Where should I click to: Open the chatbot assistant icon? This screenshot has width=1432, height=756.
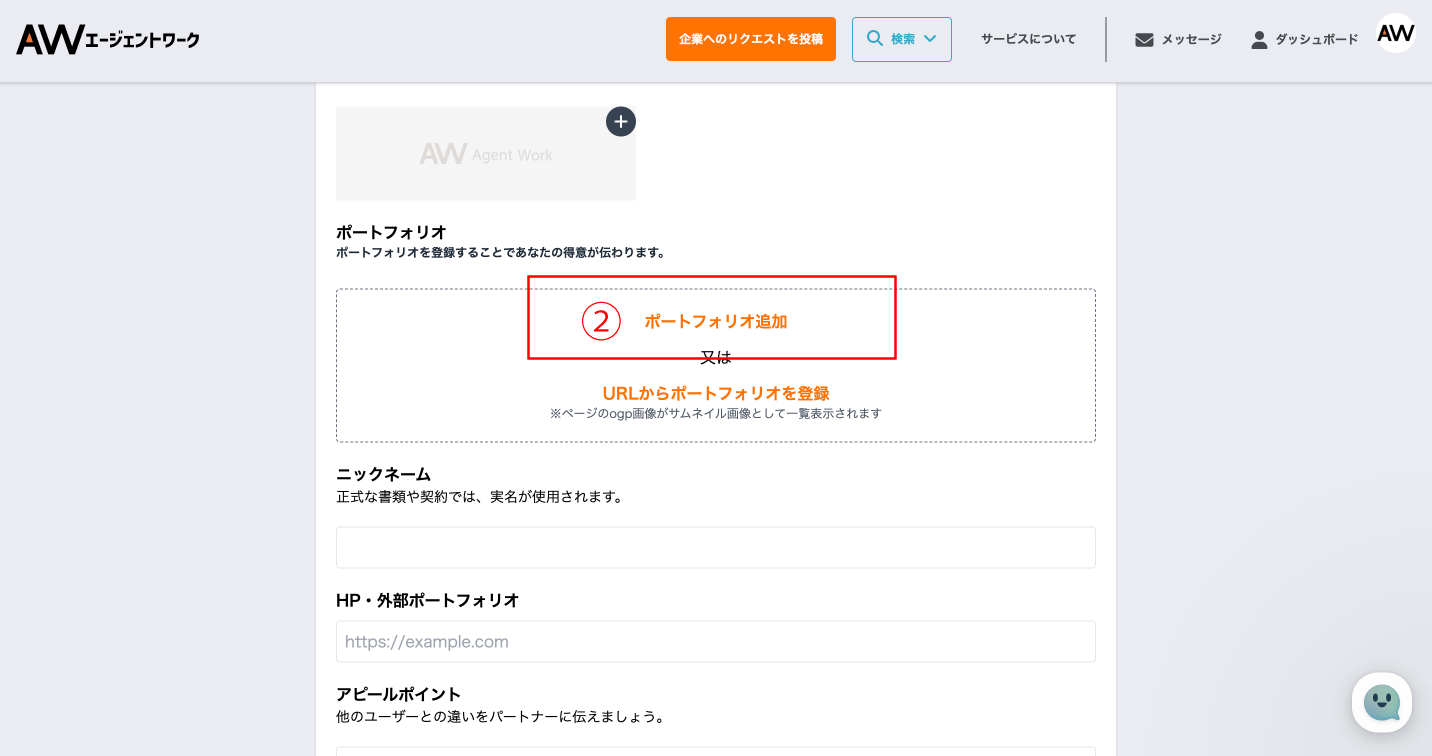point(1381,703)
